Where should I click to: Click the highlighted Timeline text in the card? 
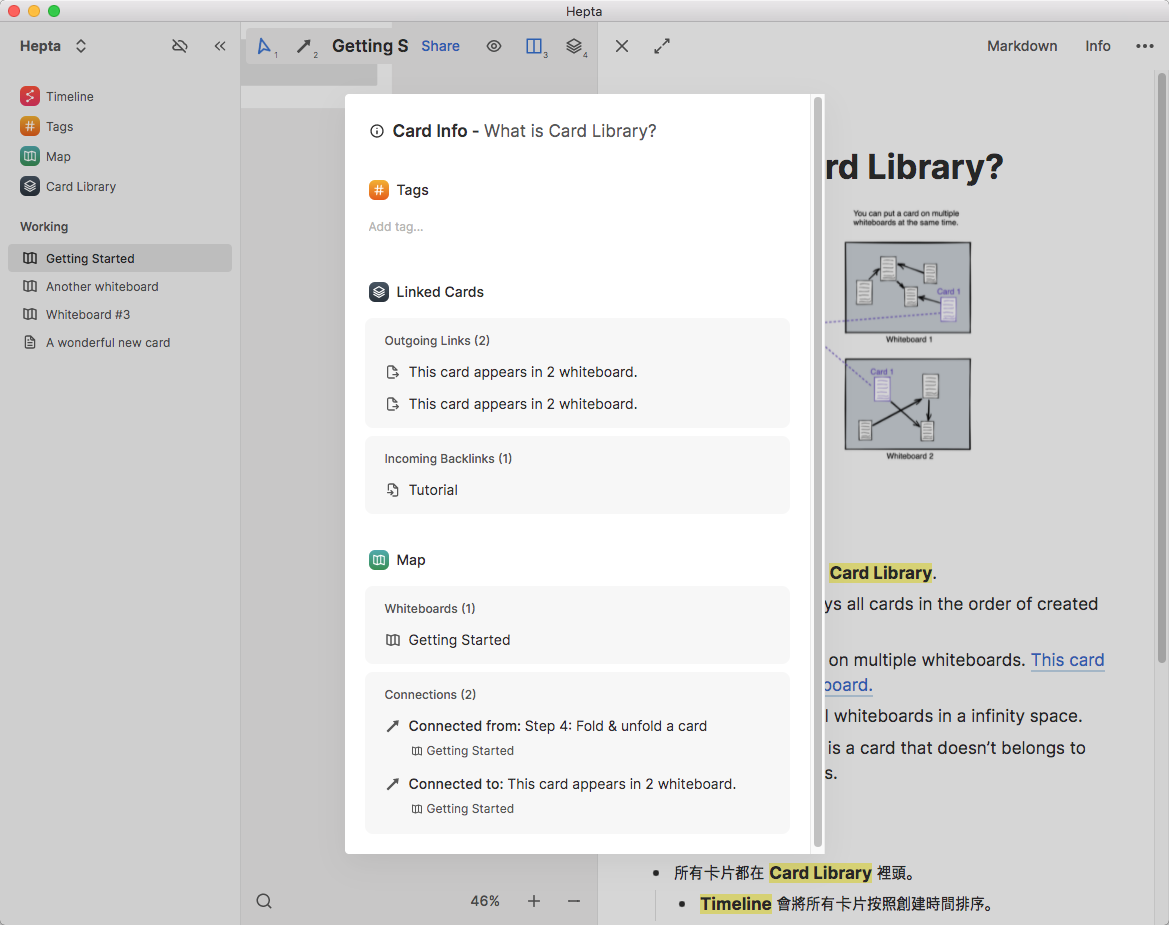735,904
